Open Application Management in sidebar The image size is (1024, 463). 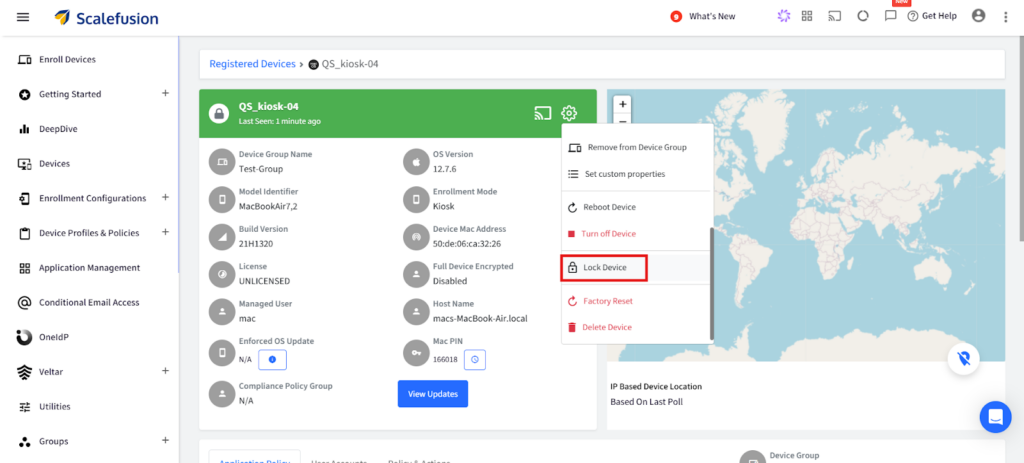(x=89, y=268)
